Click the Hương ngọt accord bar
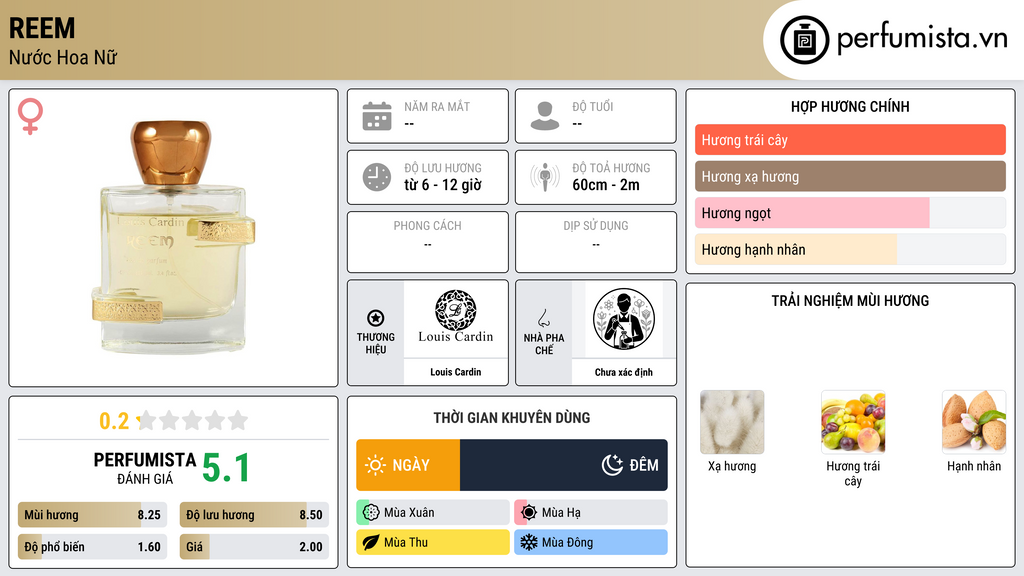 850,213
